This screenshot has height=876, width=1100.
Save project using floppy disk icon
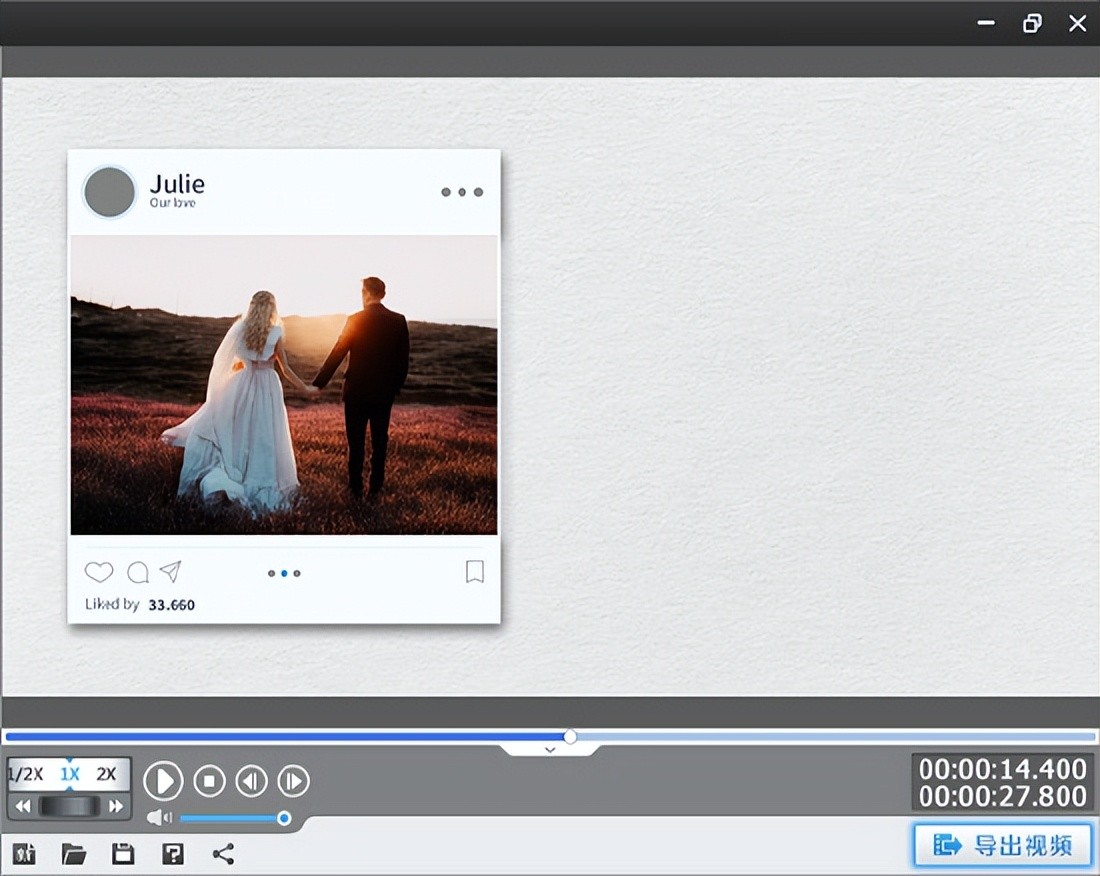pyautogui.click(x=123, y=854)
